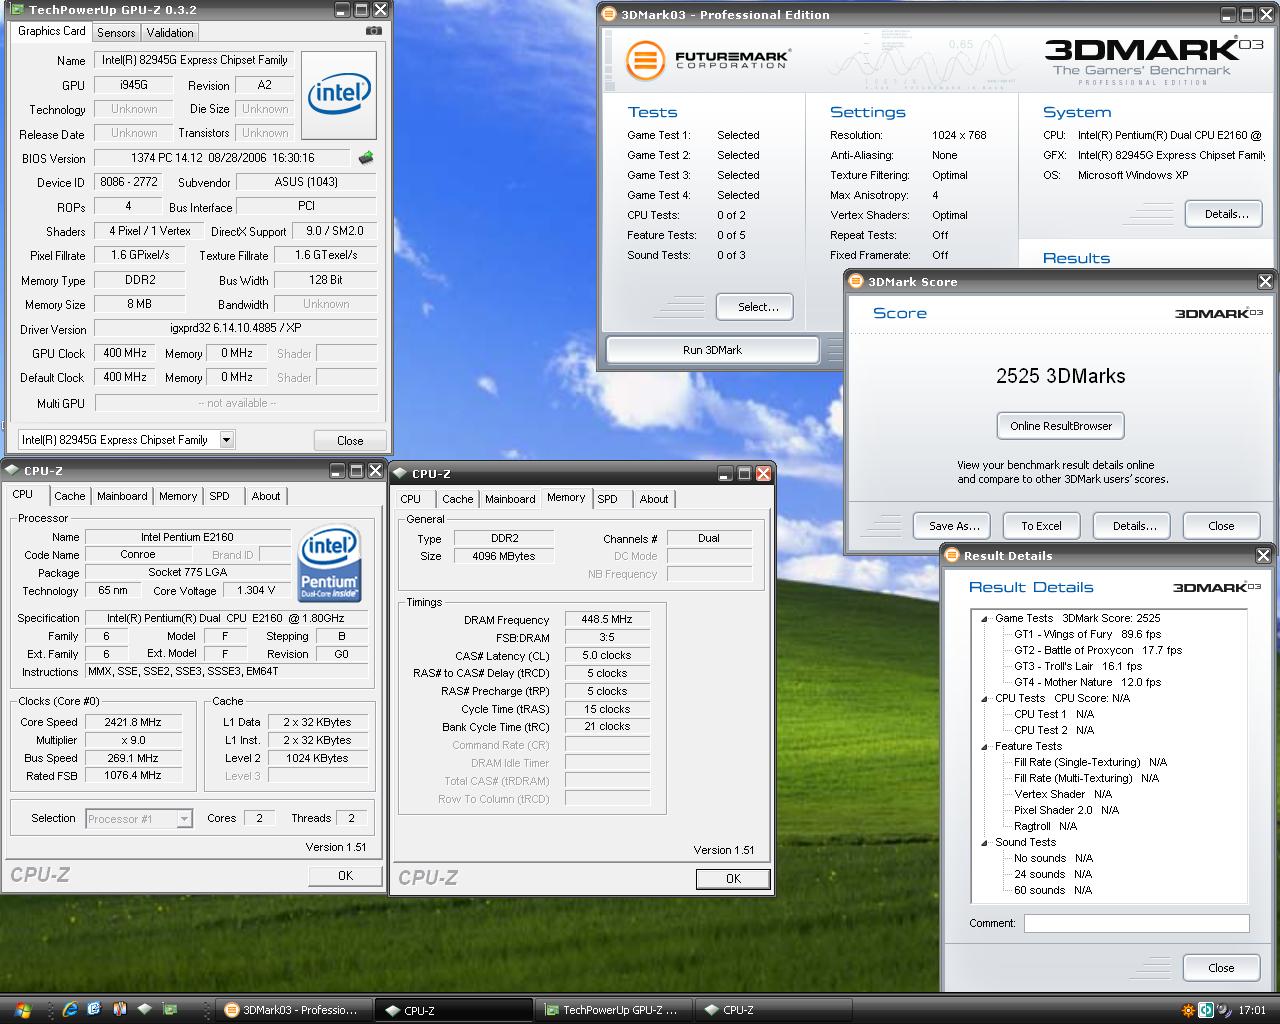1280x1024 pixels.
Task: Click the Comment input field
Action: [1136, 923]
